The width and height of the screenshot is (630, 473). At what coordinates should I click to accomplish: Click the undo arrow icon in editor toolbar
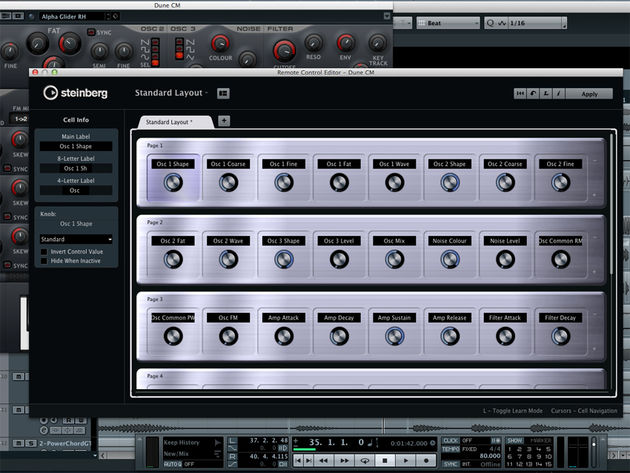pos(533,94)
